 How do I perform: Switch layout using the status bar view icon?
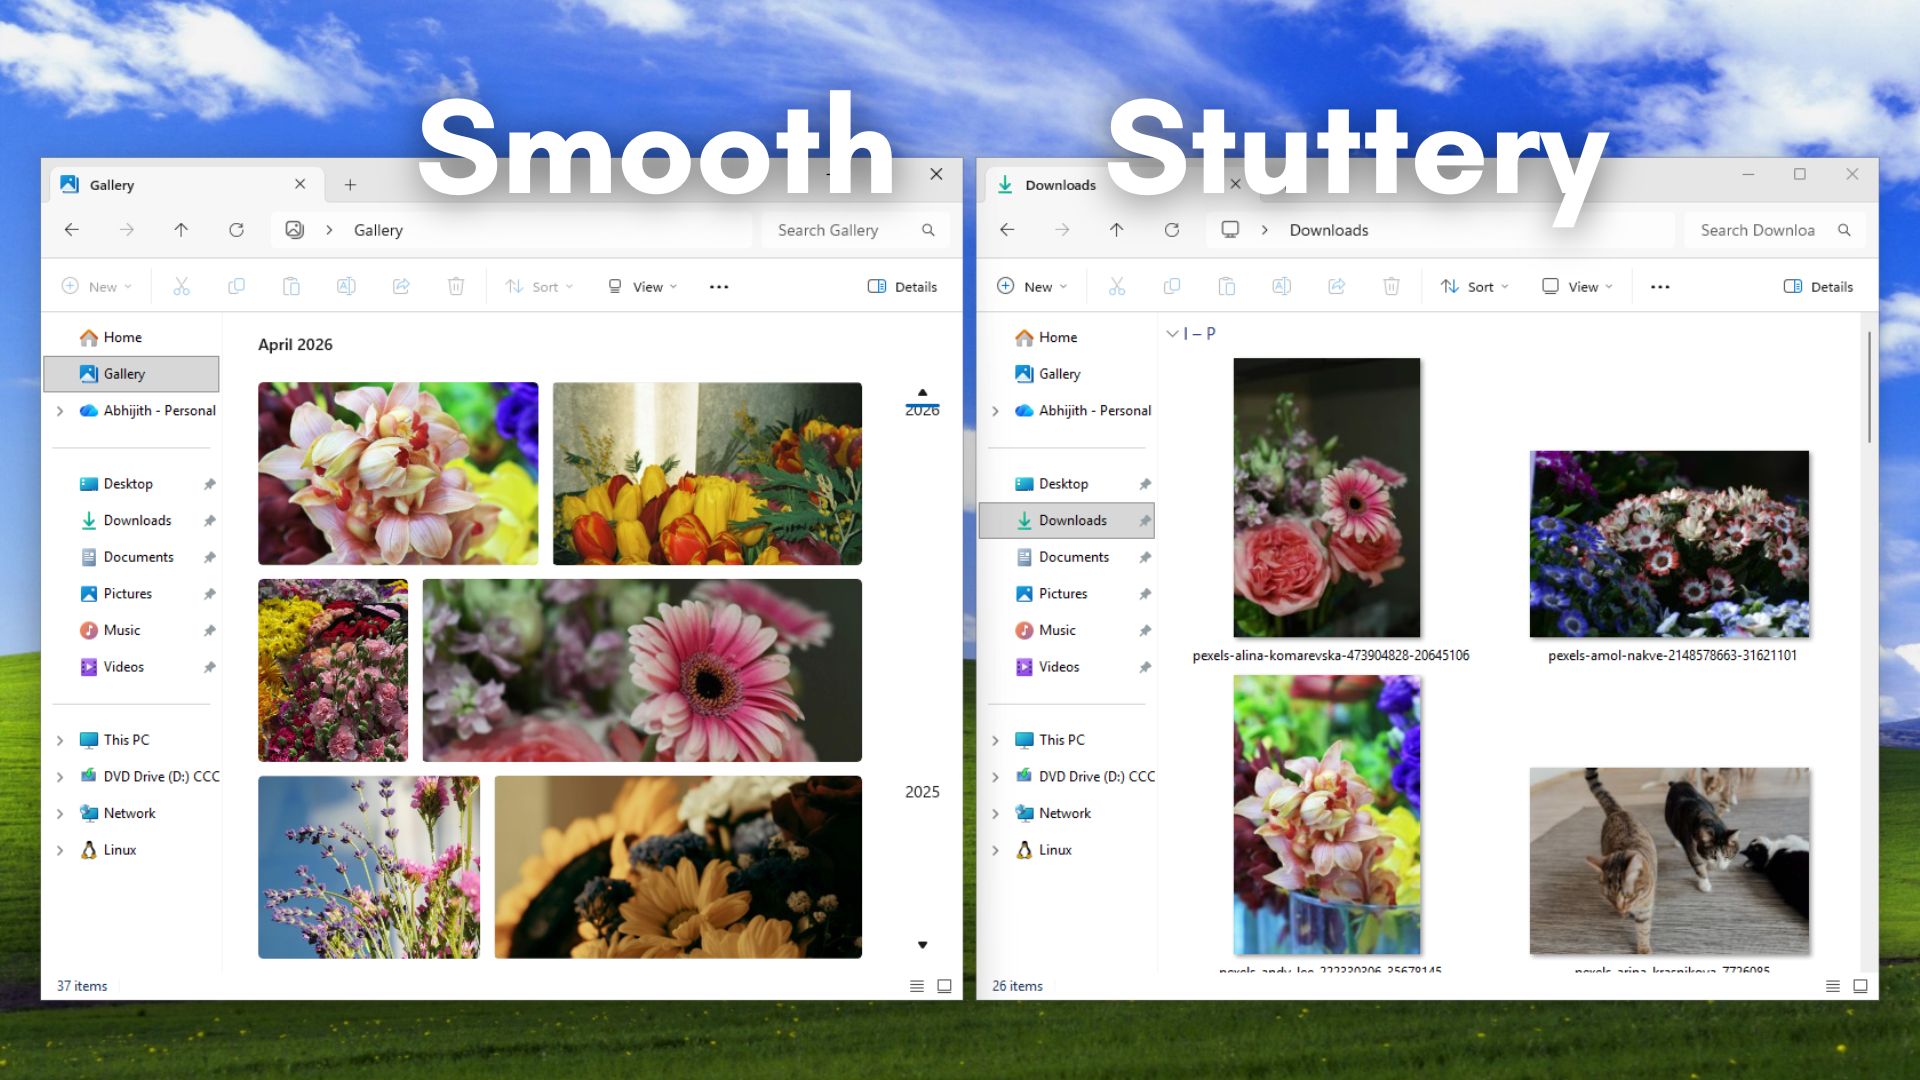click(945, 985)
